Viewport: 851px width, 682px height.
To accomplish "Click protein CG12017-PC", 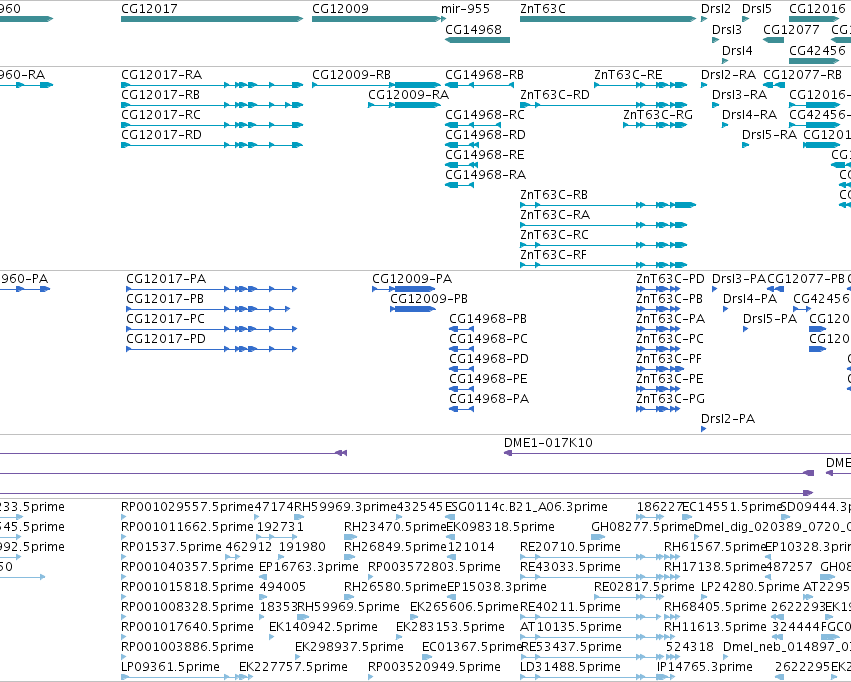I will 212,329.
